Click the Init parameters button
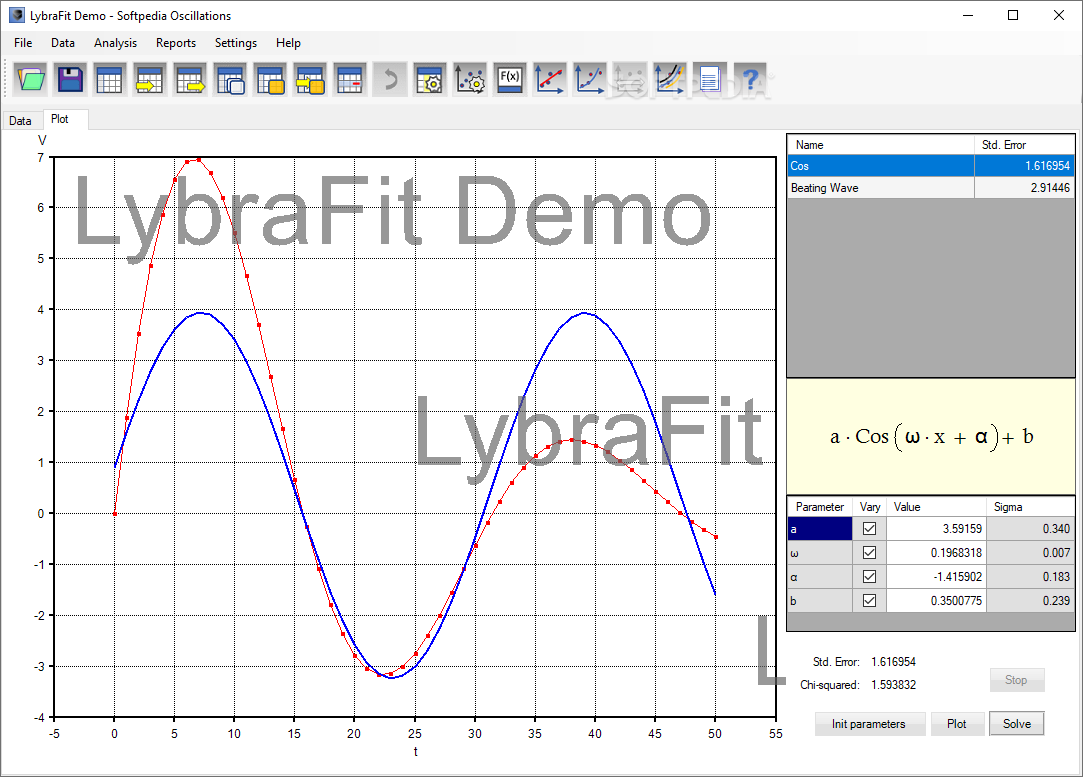This screenshot has width=1083, height=777. pos(869,724)
